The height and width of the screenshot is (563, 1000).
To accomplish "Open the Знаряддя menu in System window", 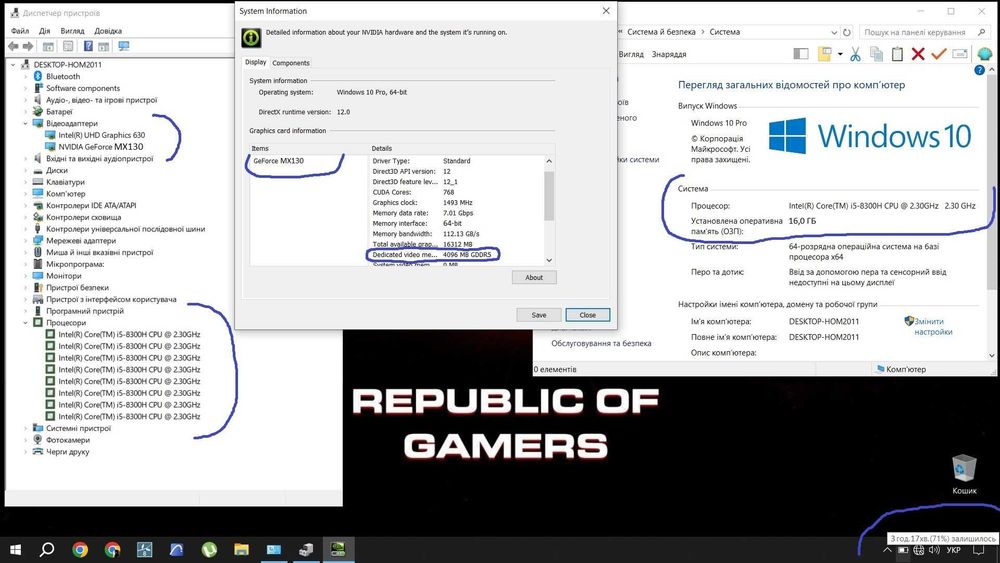I will 669,54.
